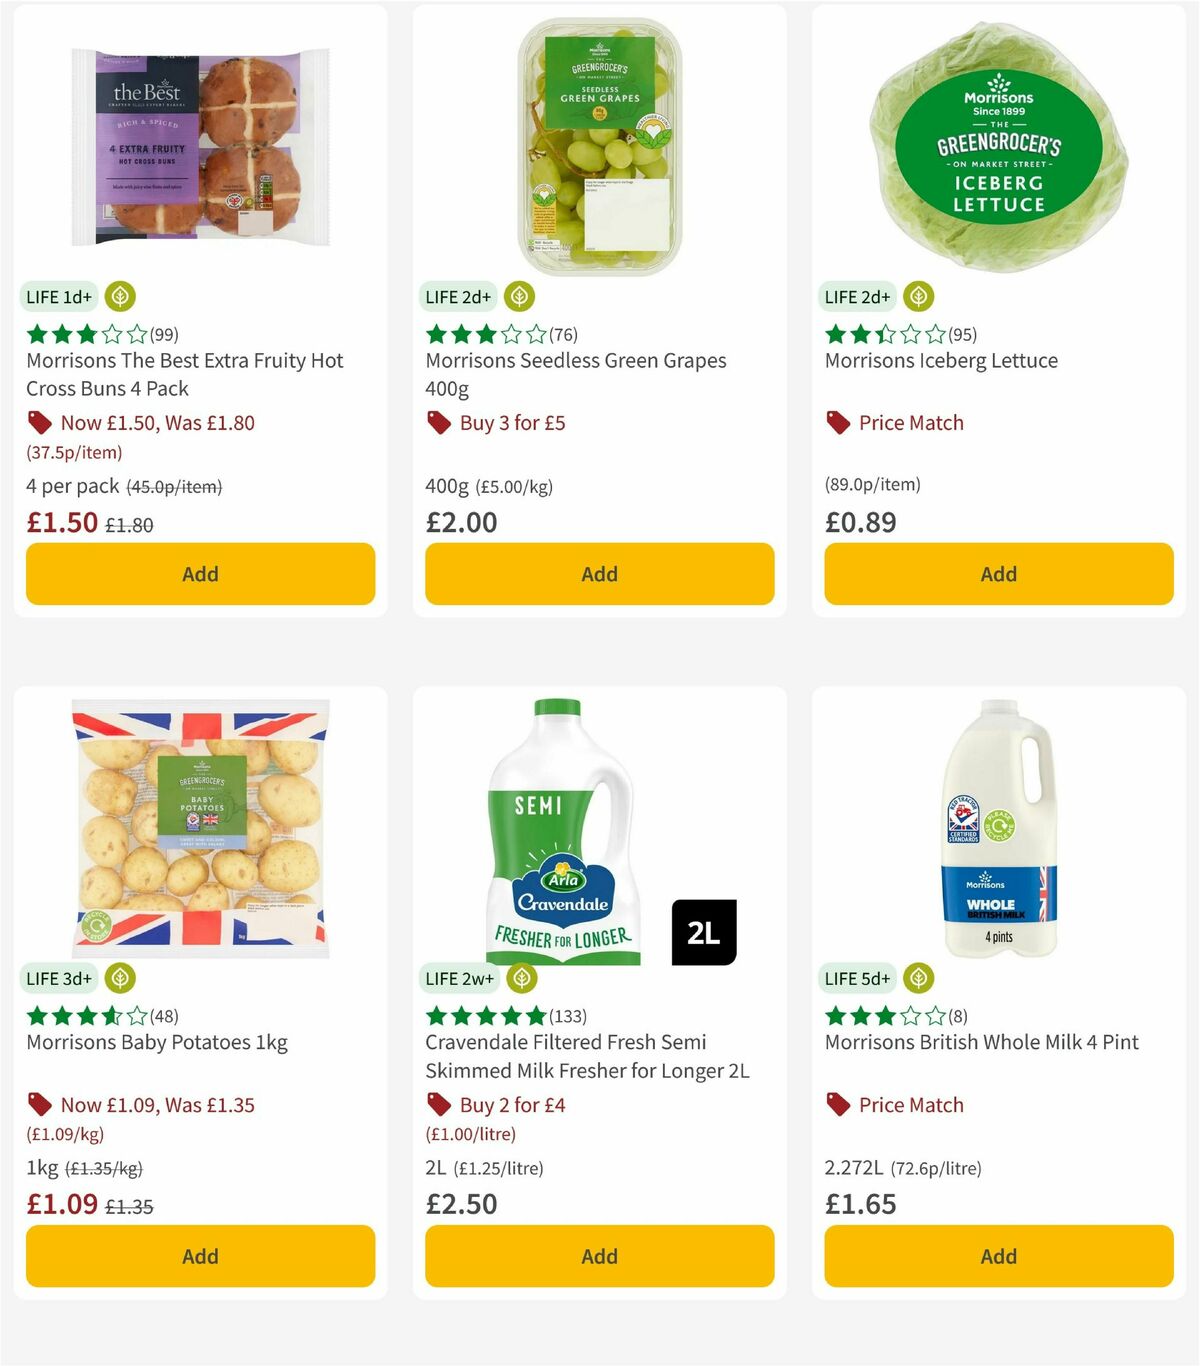Click Add under Morrisons British Whole Milk

click(997, 1256)
